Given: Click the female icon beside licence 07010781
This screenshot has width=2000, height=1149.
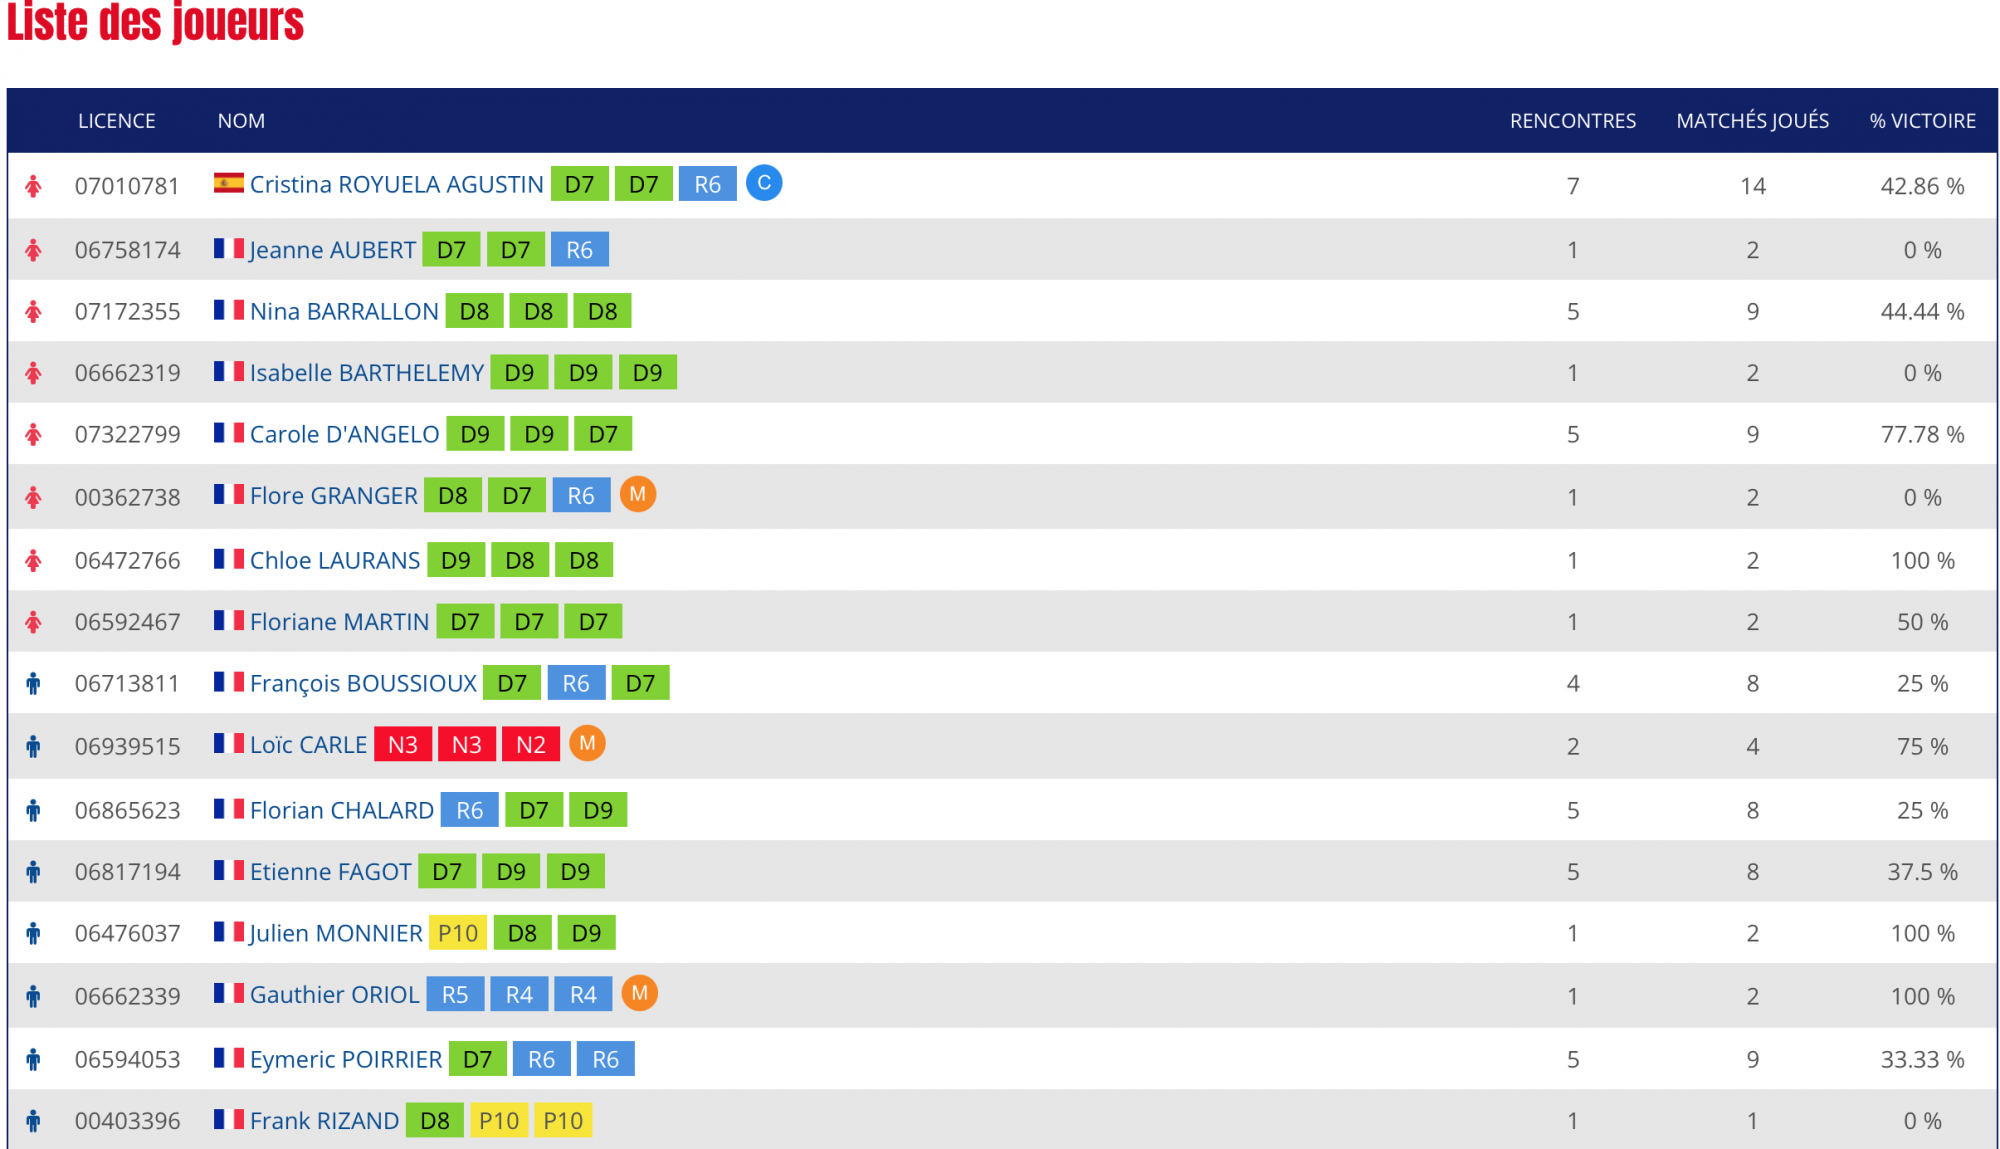Looking at the screenshot, I should coord(34,186).
